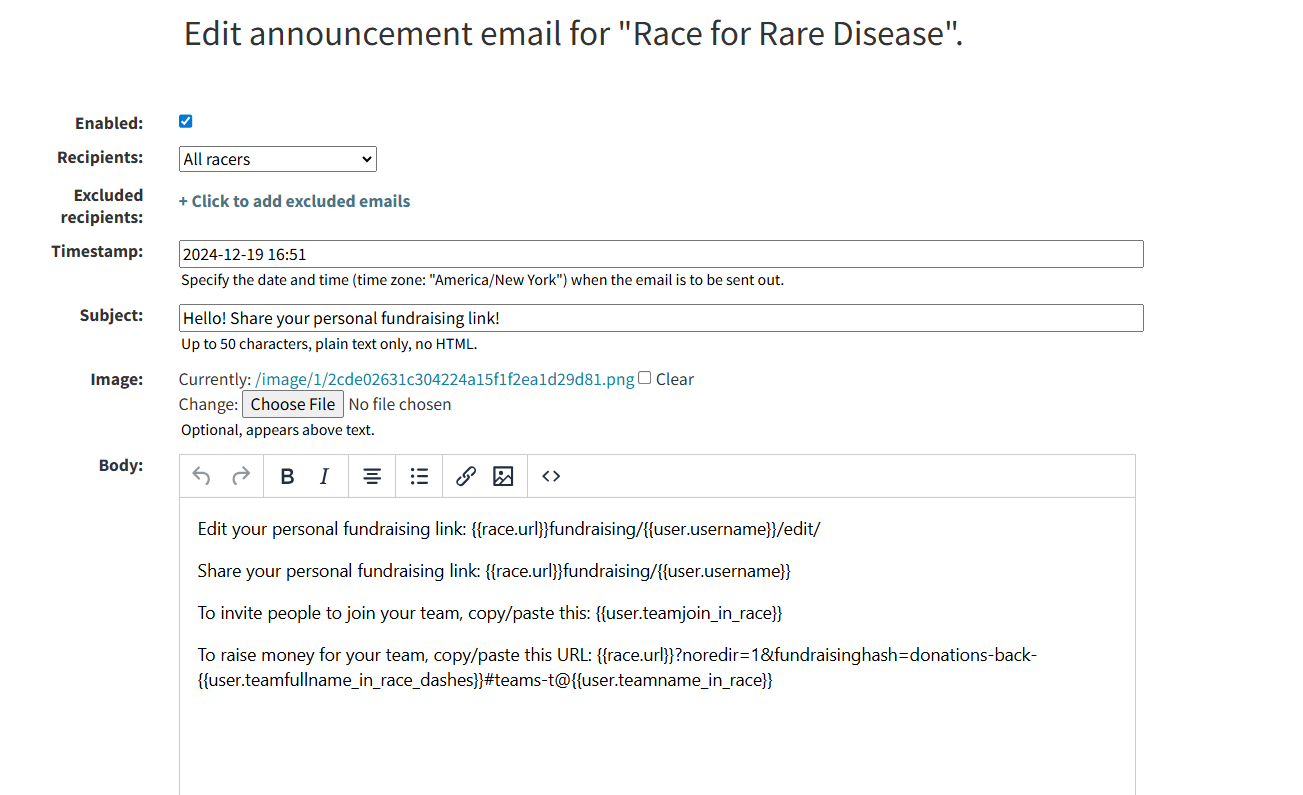Screen dimensions: 1303x795
Task: Click the fundraising link edit line in Body
Action: (x=508, y=529)
